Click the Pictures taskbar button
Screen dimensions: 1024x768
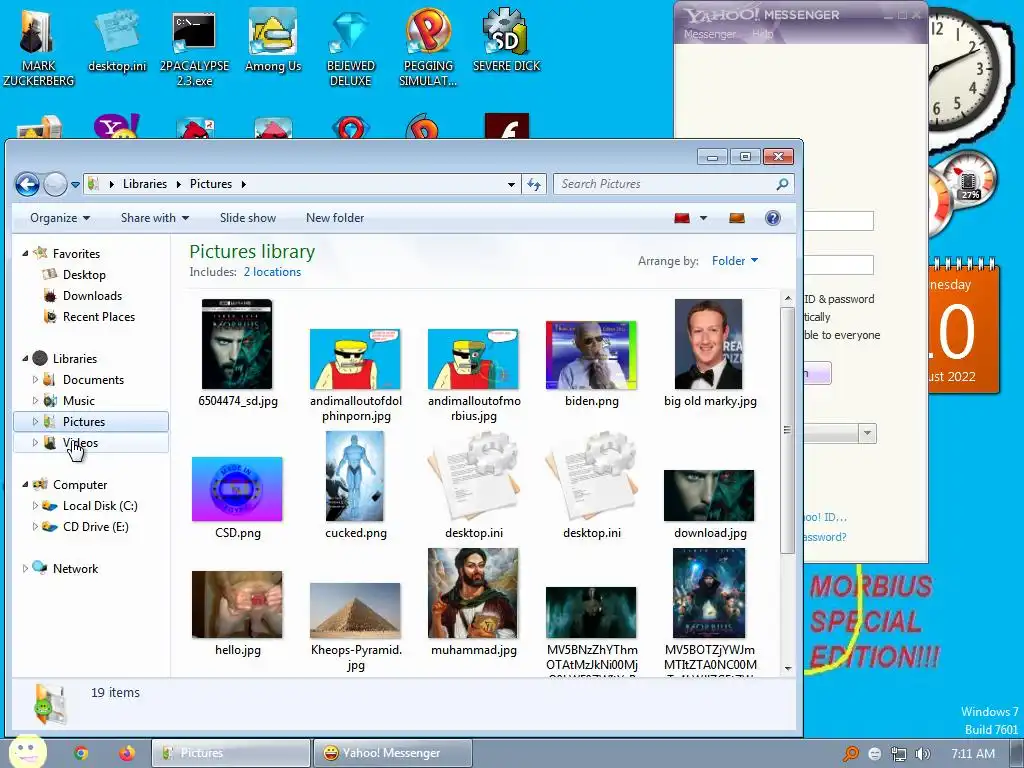231,753
